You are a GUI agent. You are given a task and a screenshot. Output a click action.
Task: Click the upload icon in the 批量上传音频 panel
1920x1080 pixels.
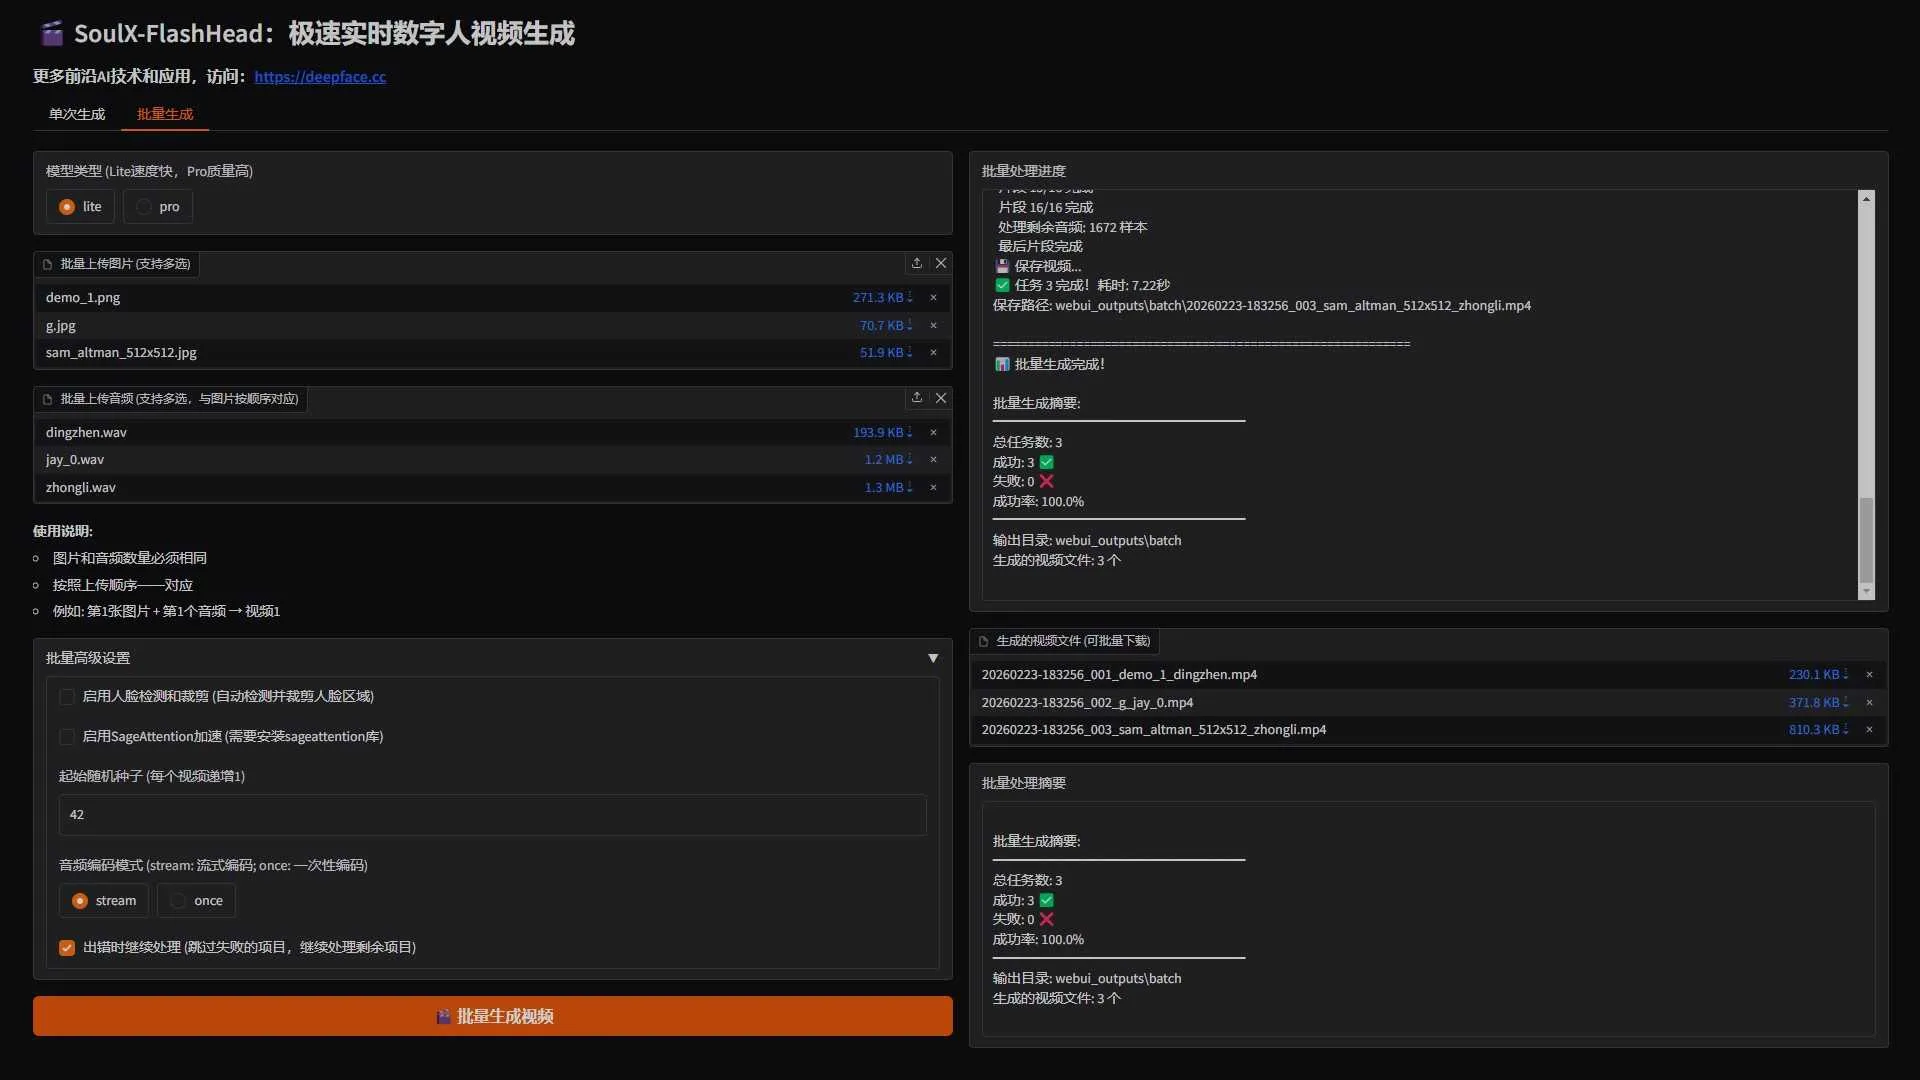[917, 398]
